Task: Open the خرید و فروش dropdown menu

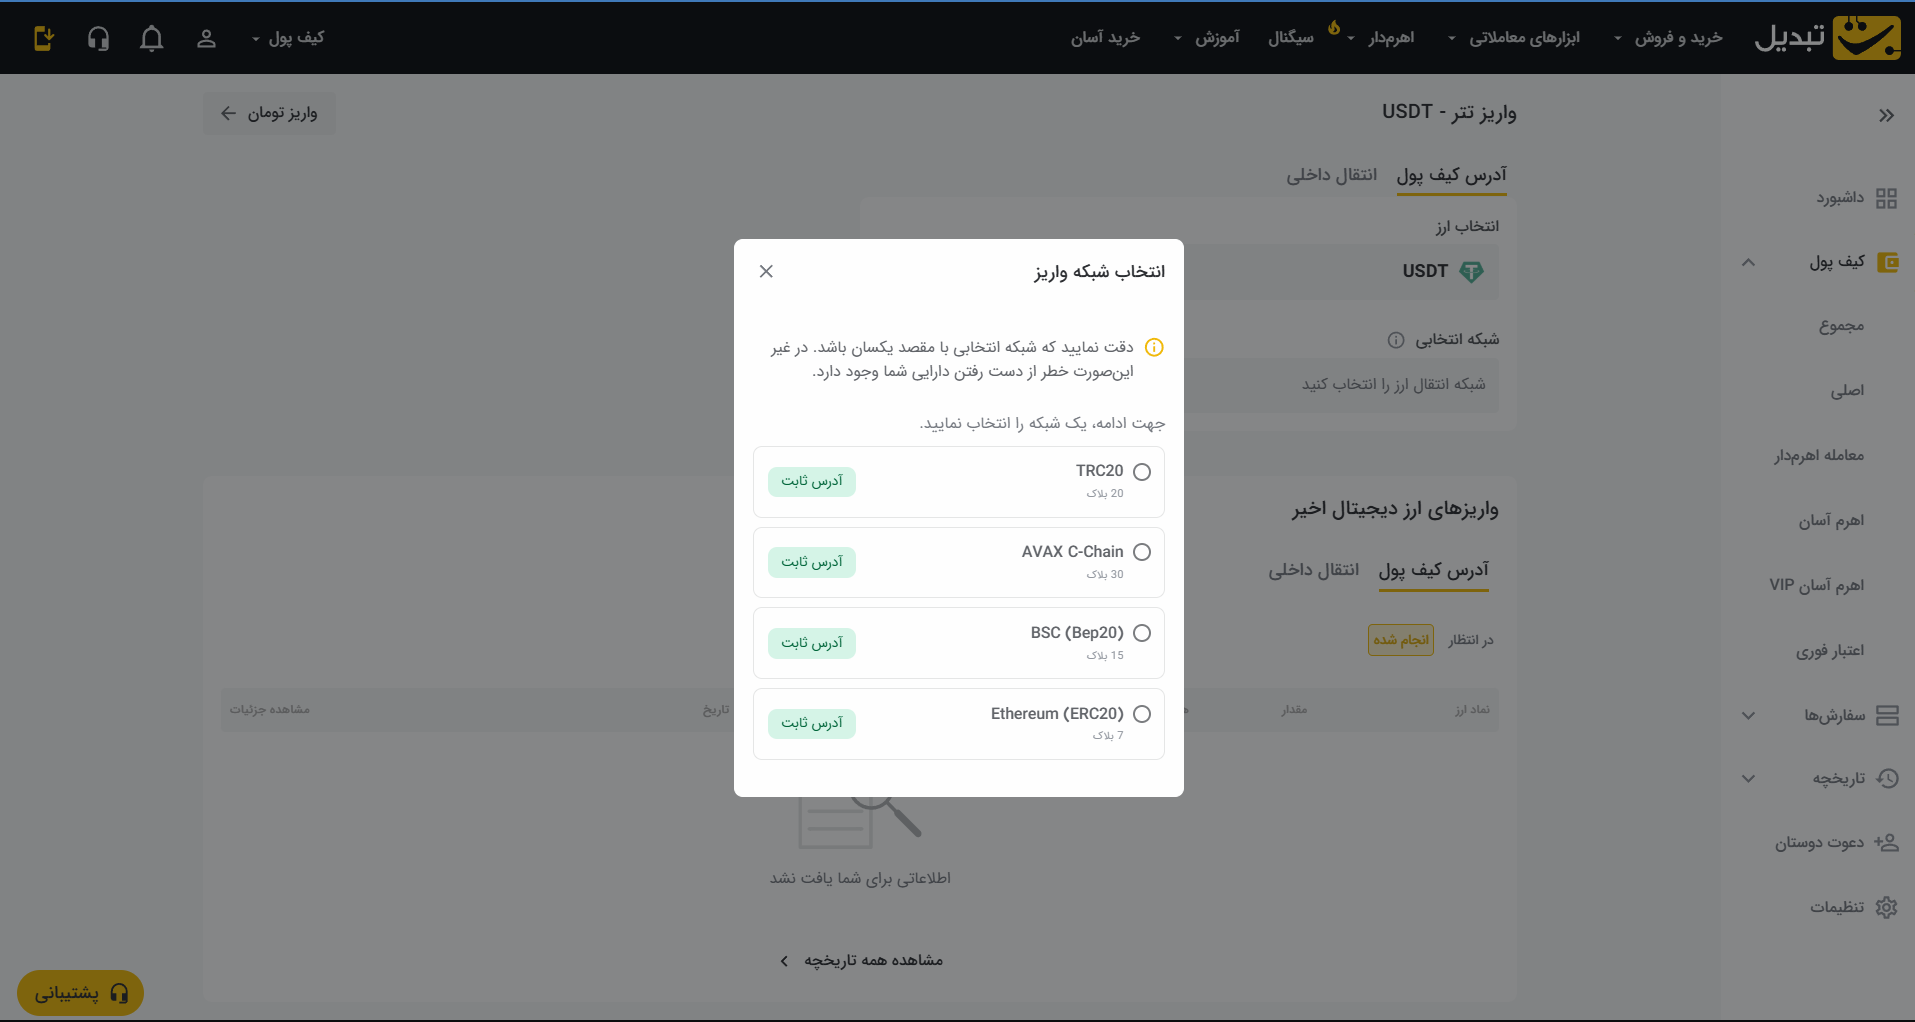Action: click(x=1668, y=38)
